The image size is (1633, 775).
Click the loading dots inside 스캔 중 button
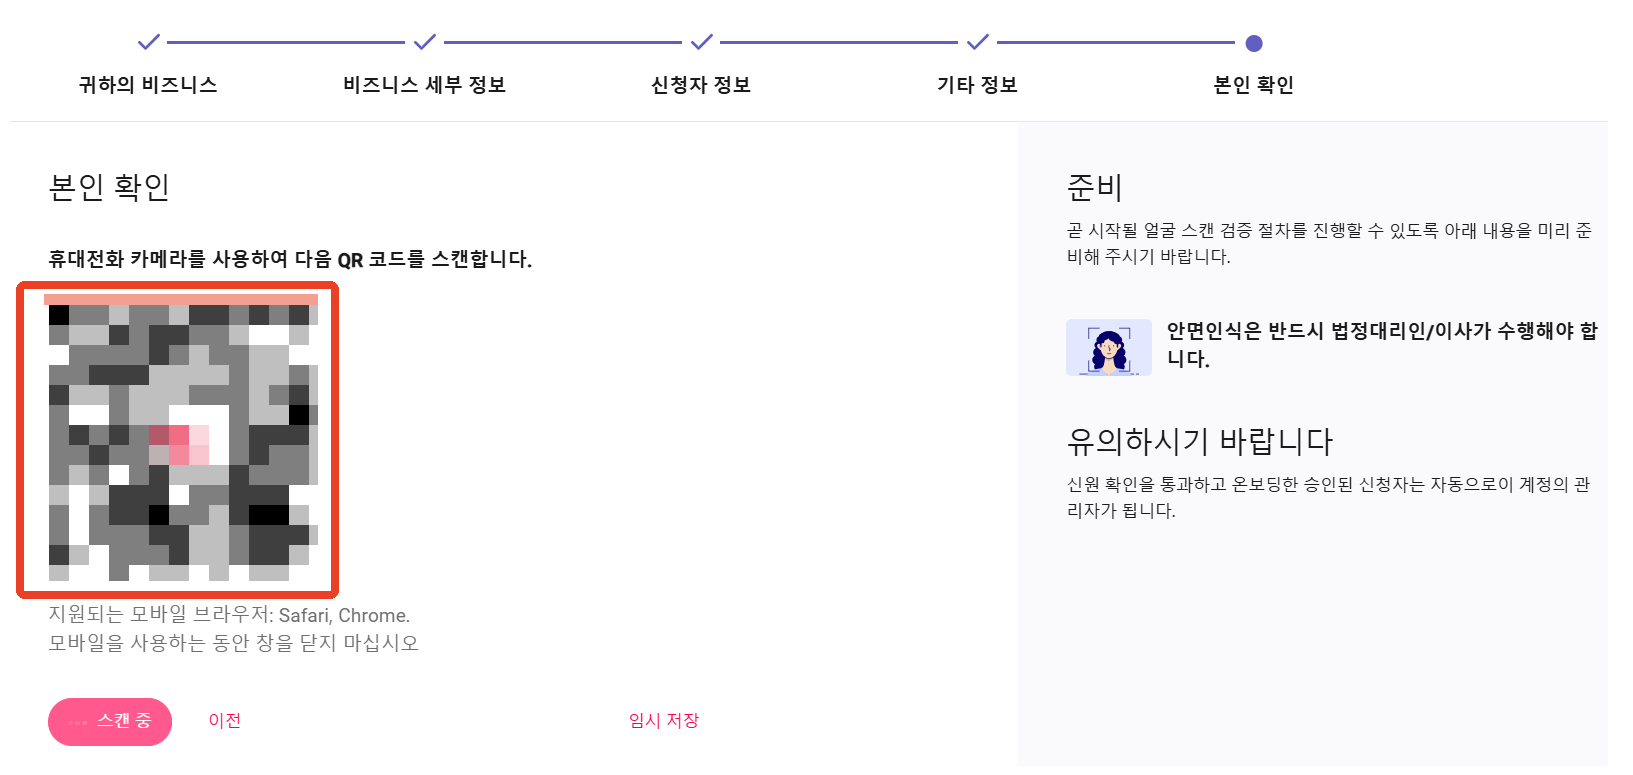[78, 722]
